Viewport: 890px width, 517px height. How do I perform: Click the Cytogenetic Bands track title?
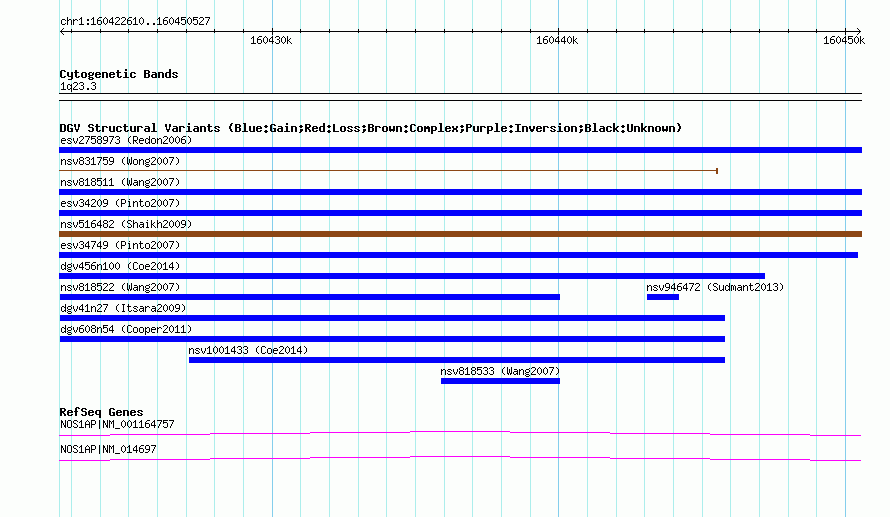pos(119,74)
